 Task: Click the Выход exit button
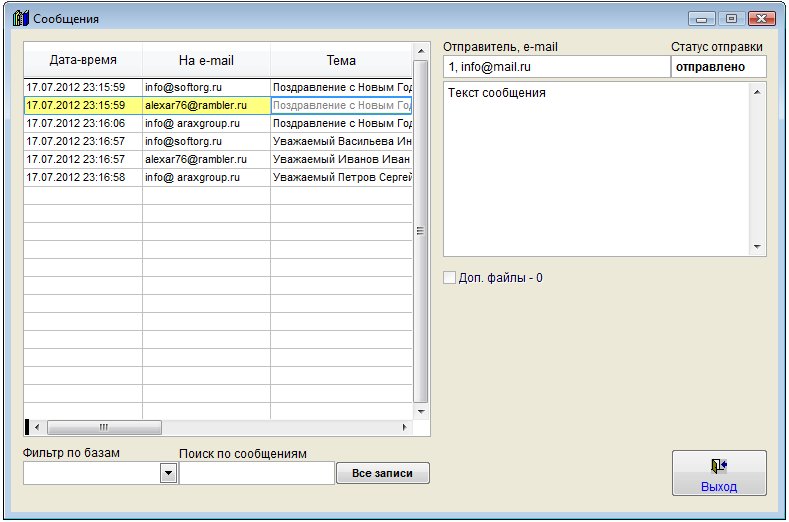coord(719,473)
